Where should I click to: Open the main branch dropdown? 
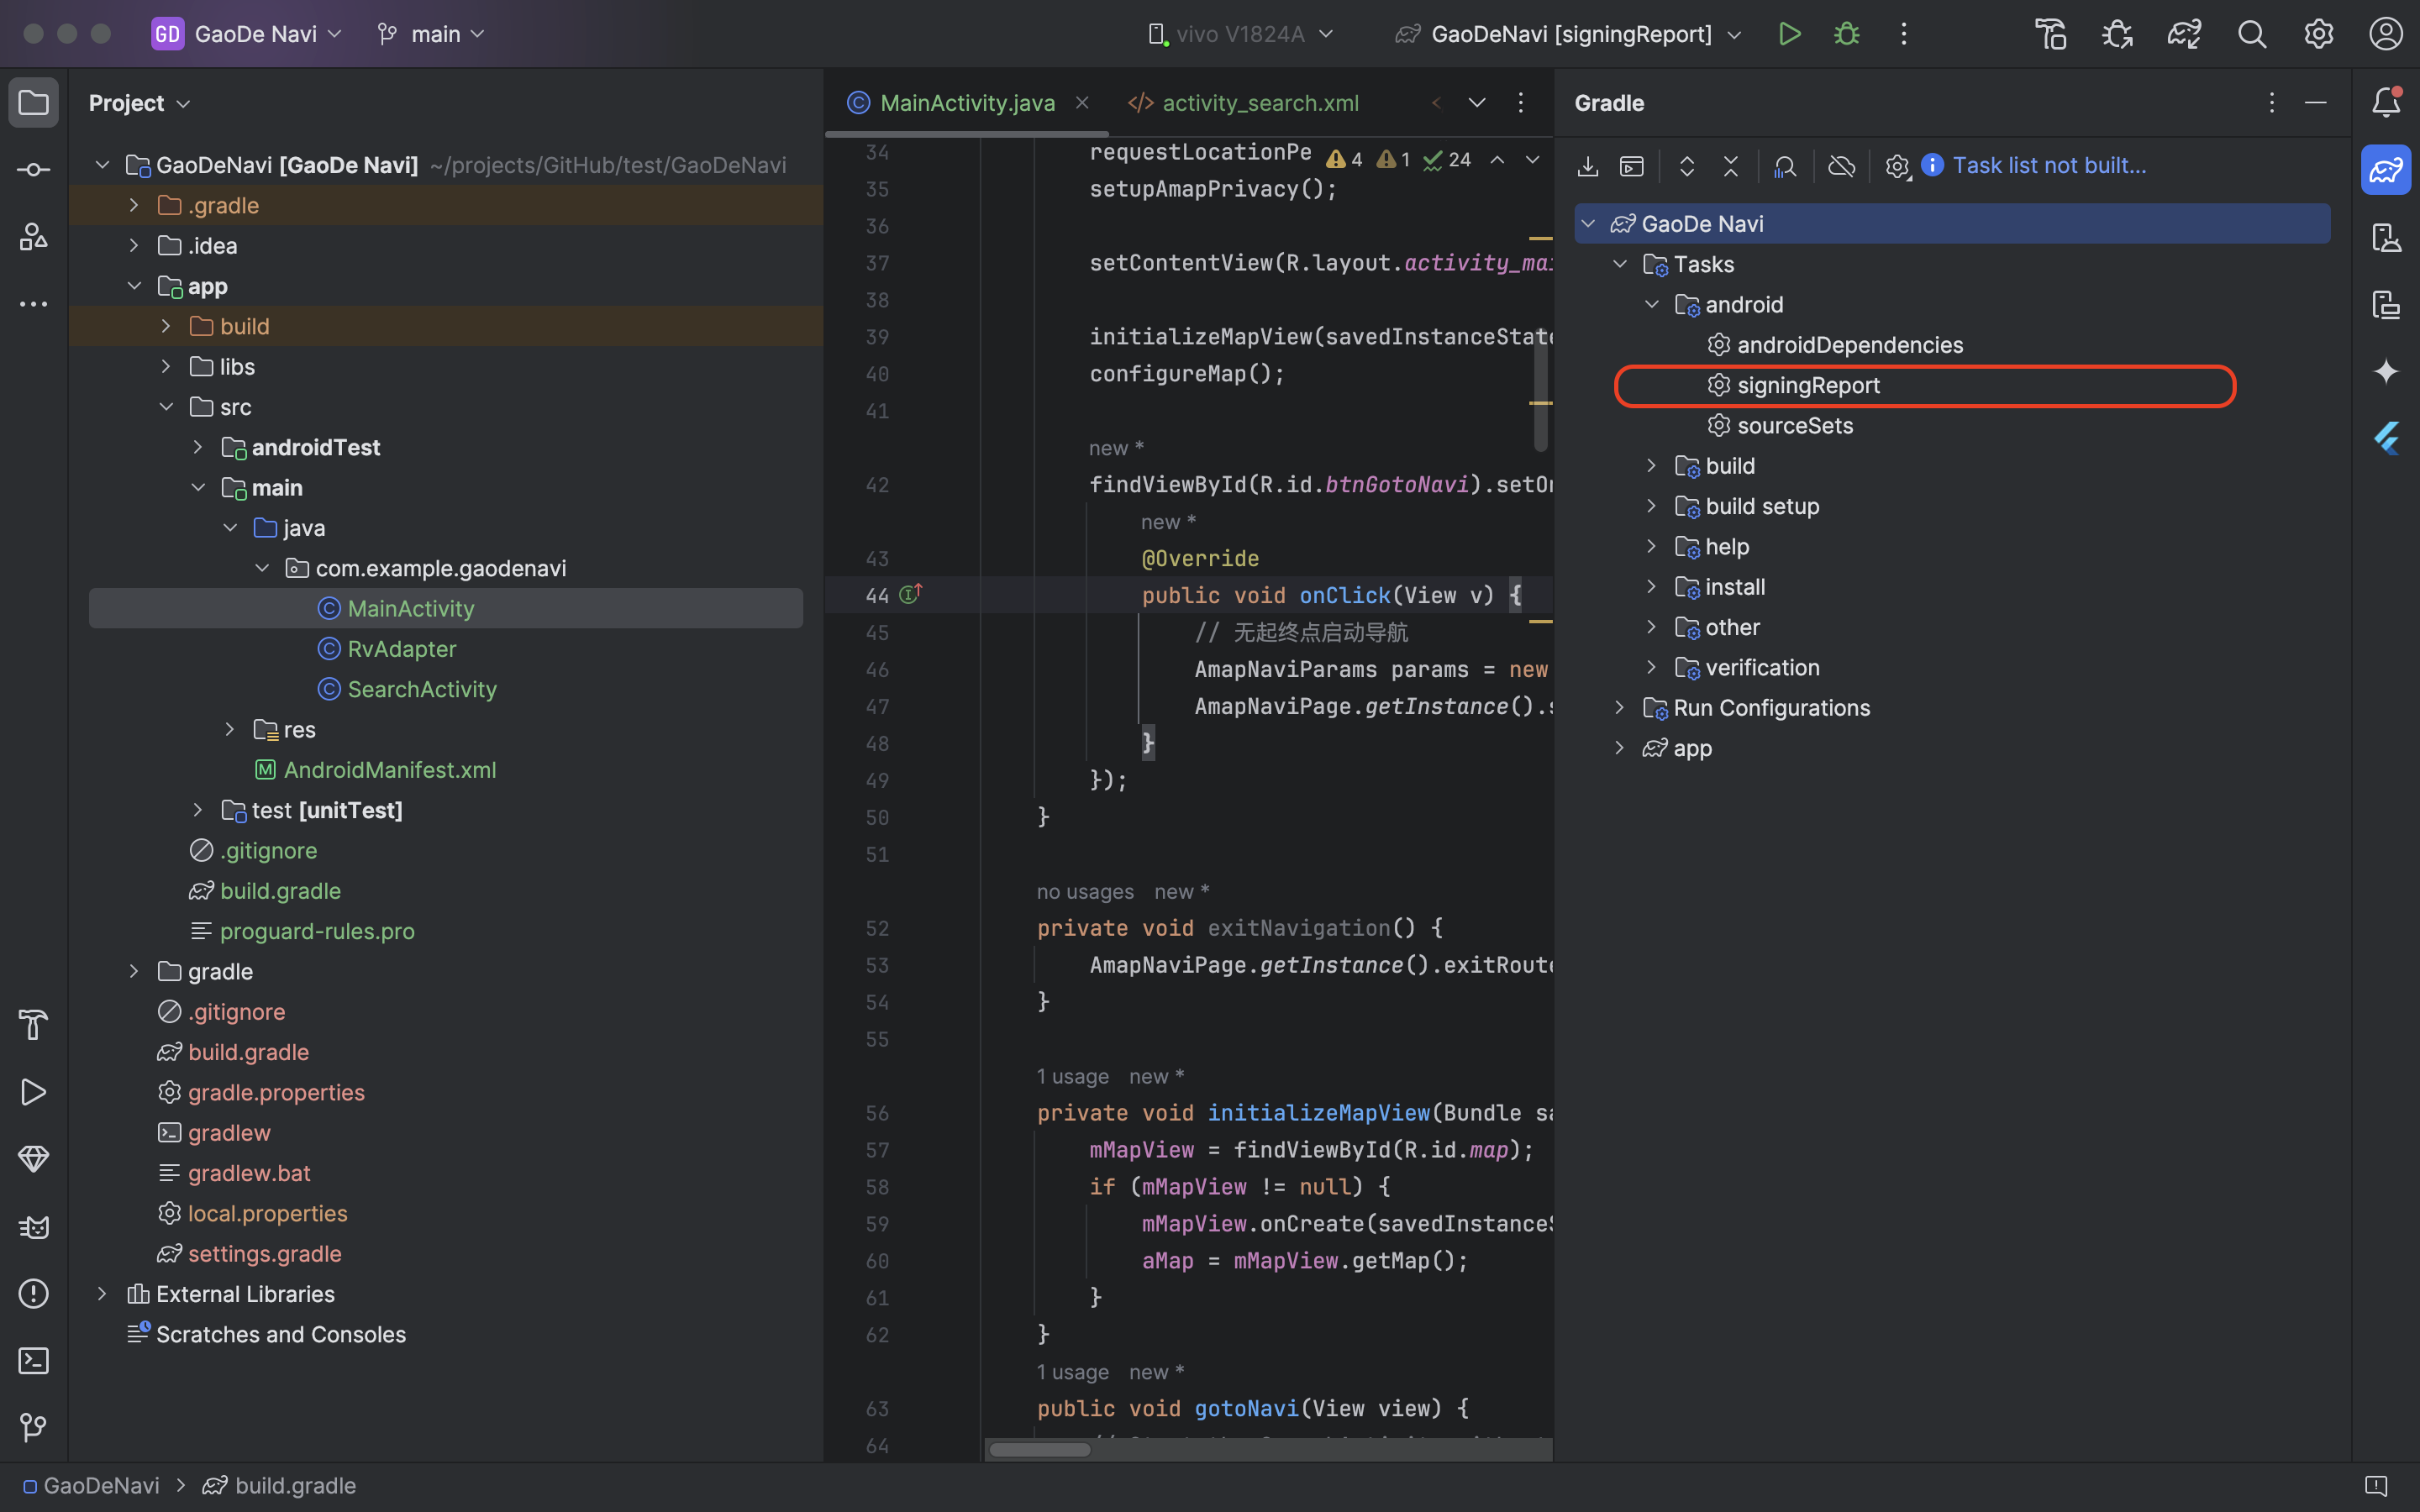pos(432,34)
